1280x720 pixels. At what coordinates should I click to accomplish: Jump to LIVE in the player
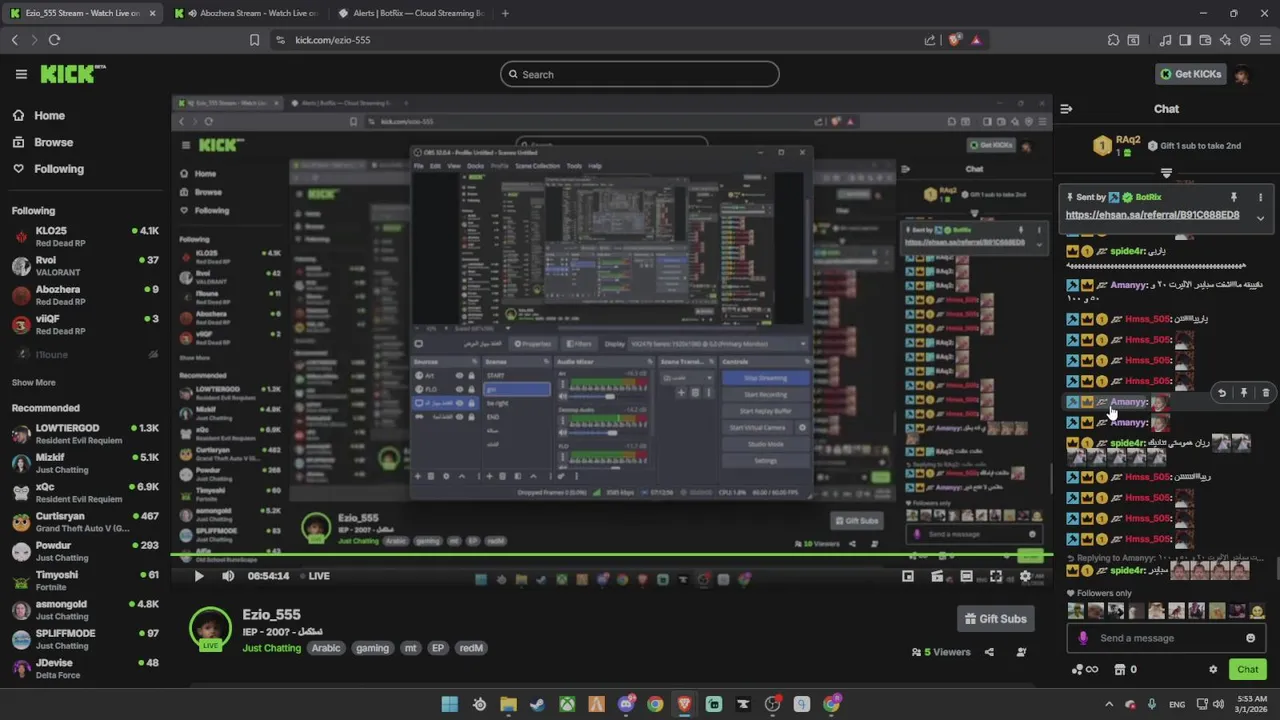click(x=314, y=576)
